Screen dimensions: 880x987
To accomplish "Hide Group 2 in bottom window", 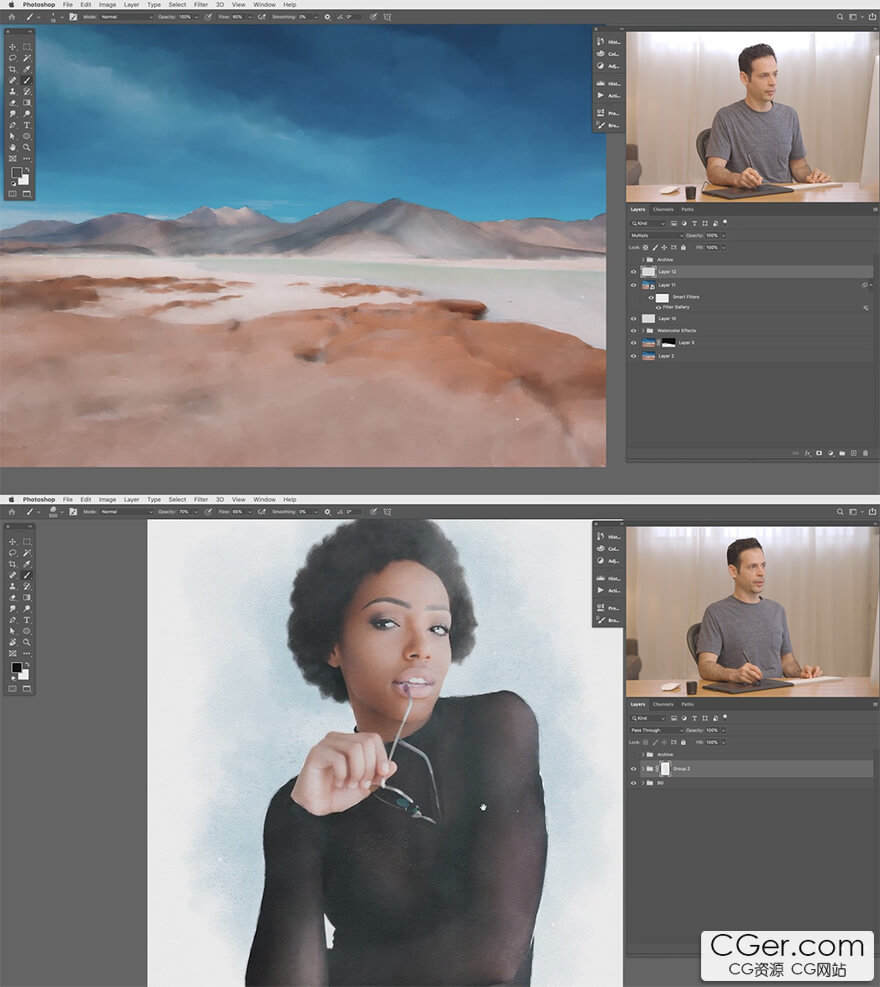I will [634, 769].
